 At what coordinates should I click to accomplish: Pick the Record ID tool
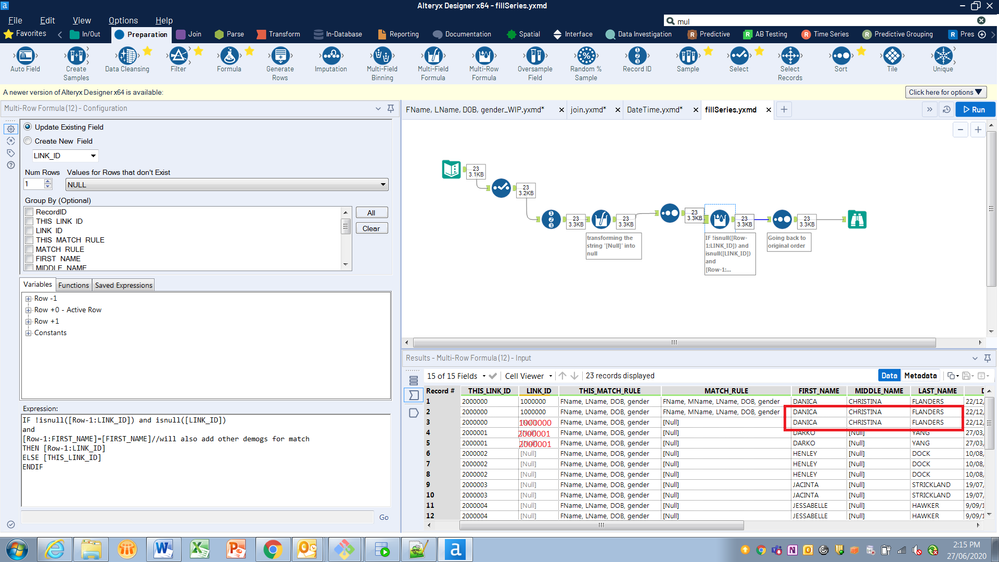click(636, 60)
